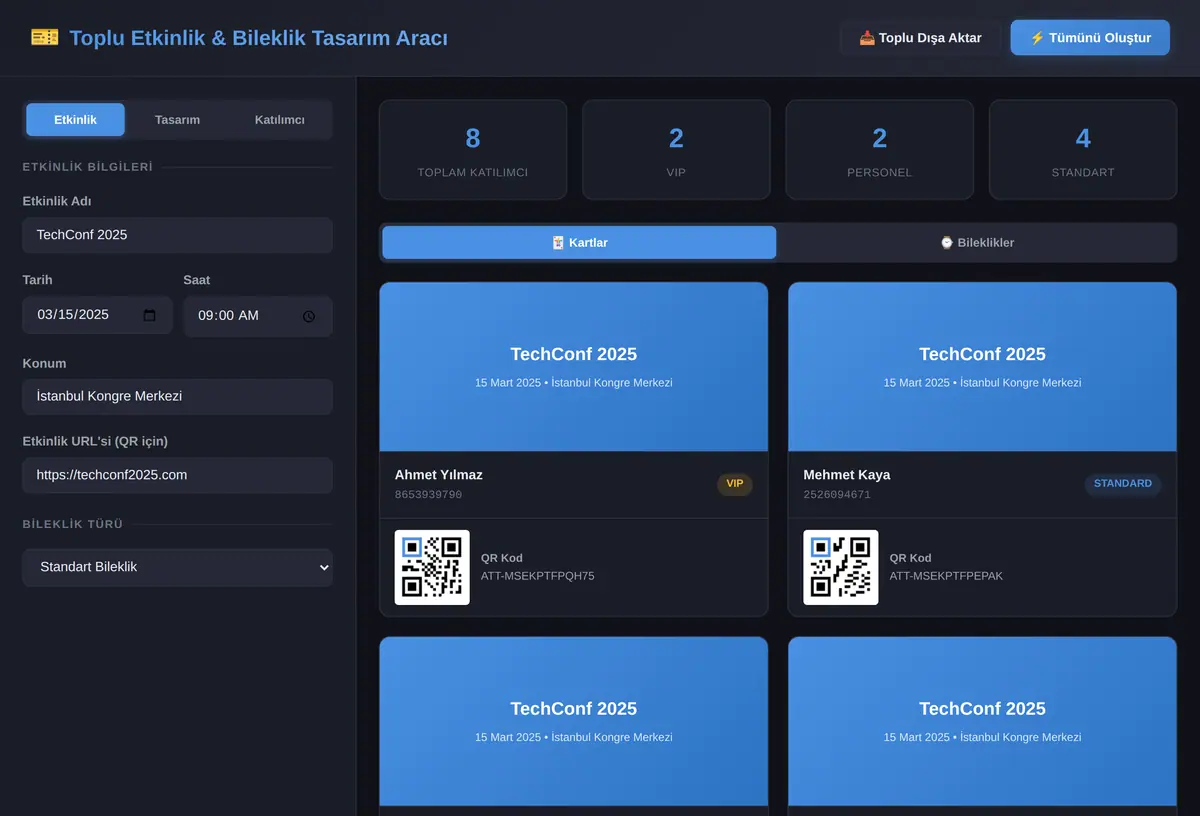
Task: Click the ticket logo icon in the header
Action: click(44, 38)
